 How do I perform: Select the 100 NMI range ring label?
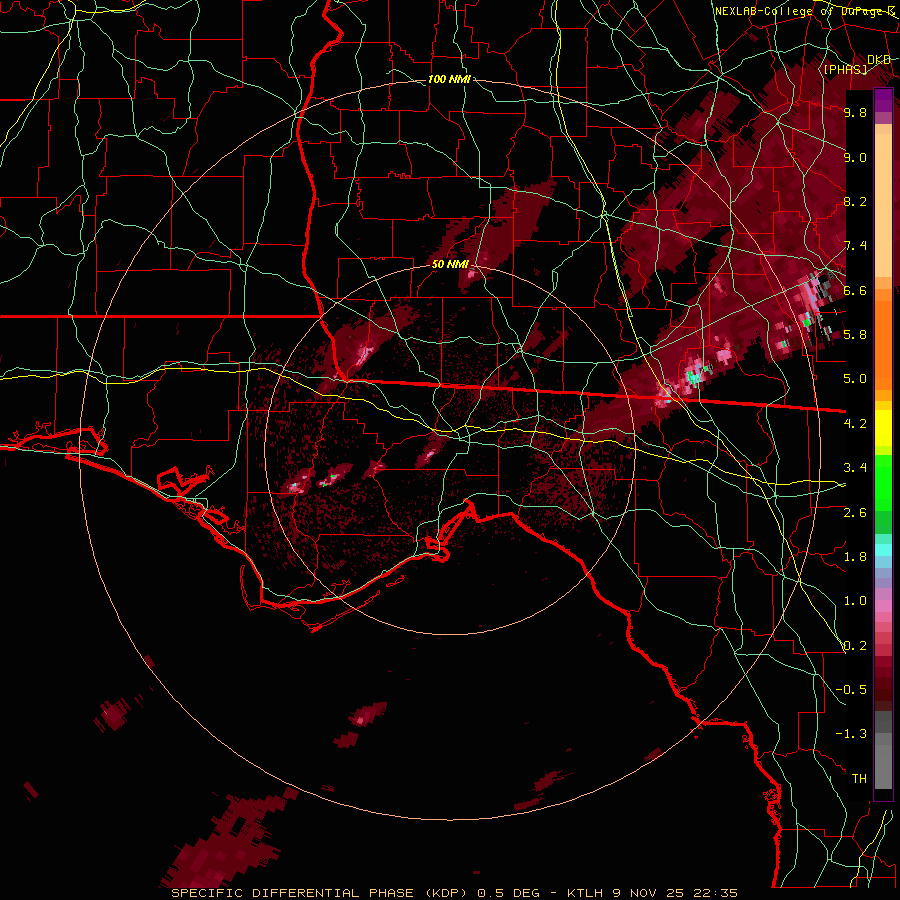[449, 79]
